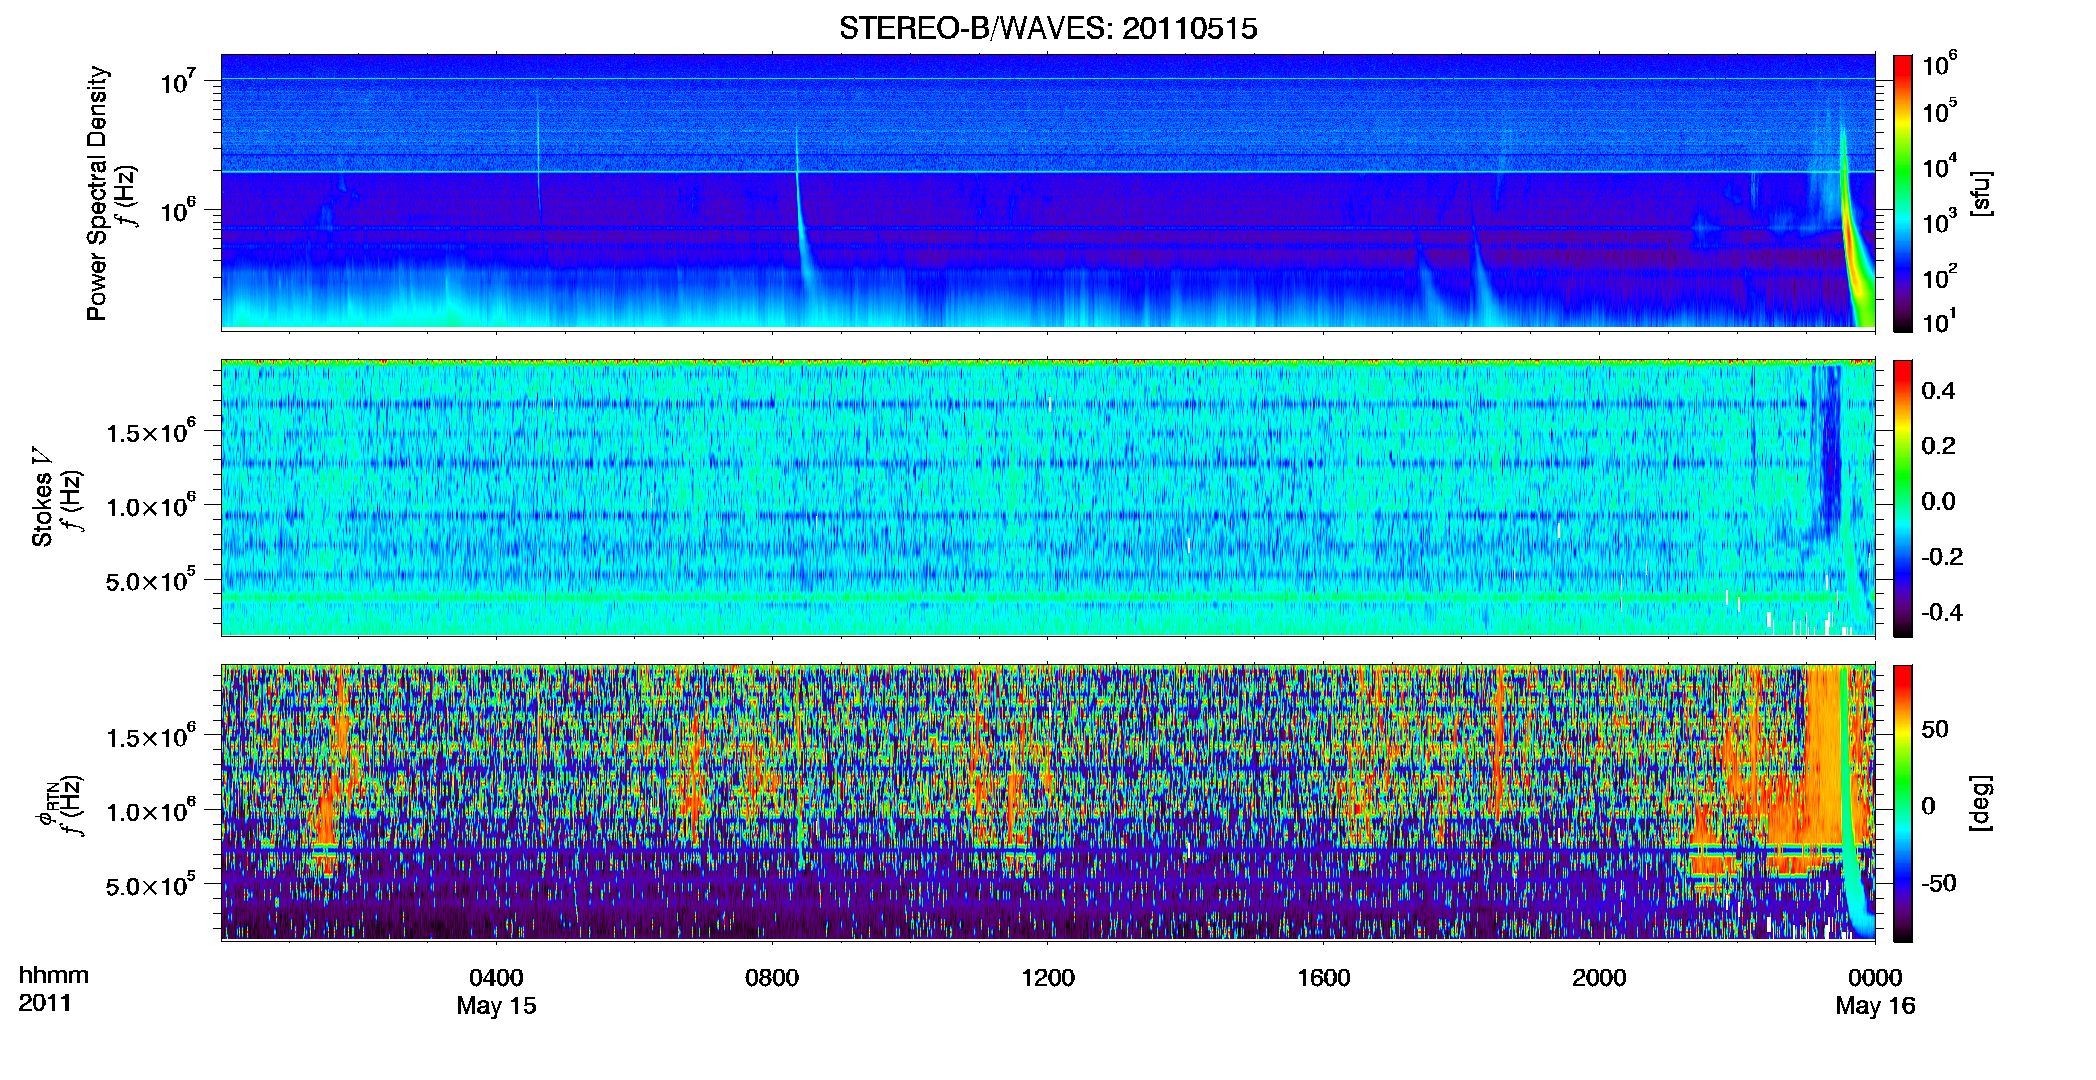This screenshot has width=2096, height=1080.
Task: Click the 0800 time tick label
Action: (x=772, y=977)
